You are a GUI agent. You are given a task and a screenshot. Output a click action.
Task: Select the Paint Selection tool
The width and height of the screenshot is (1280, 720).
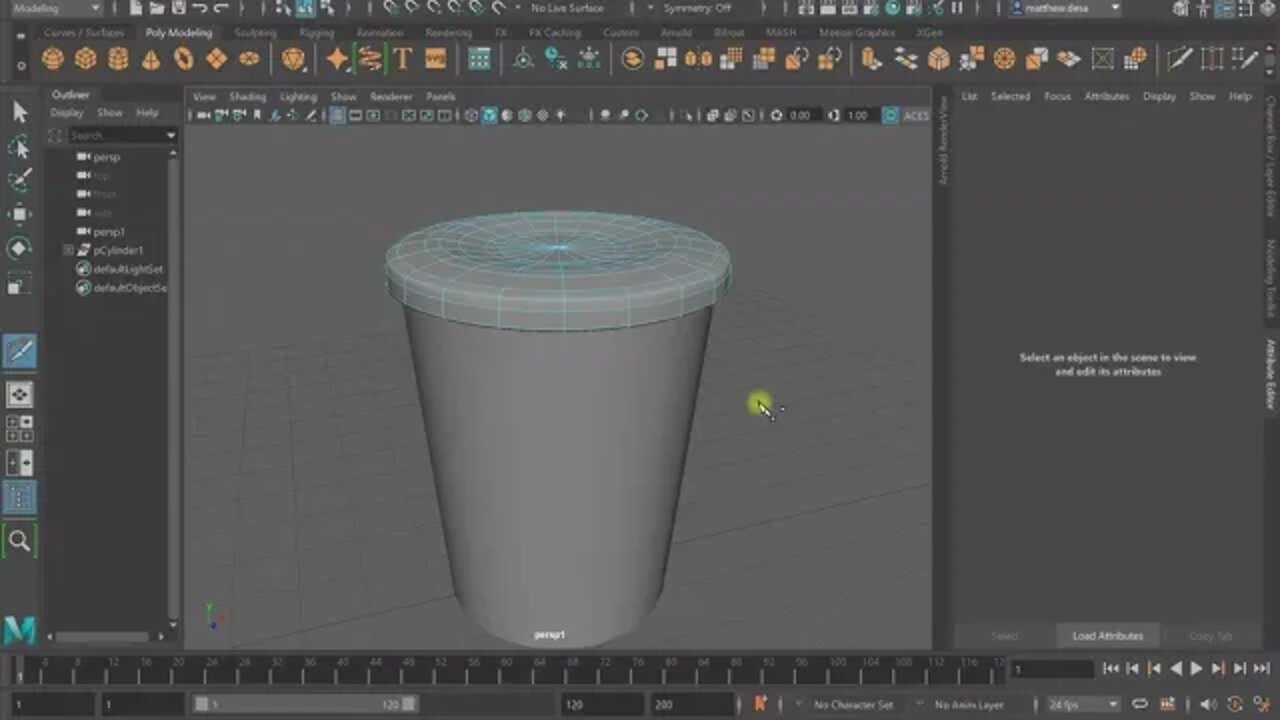click(x=19, y=180)
